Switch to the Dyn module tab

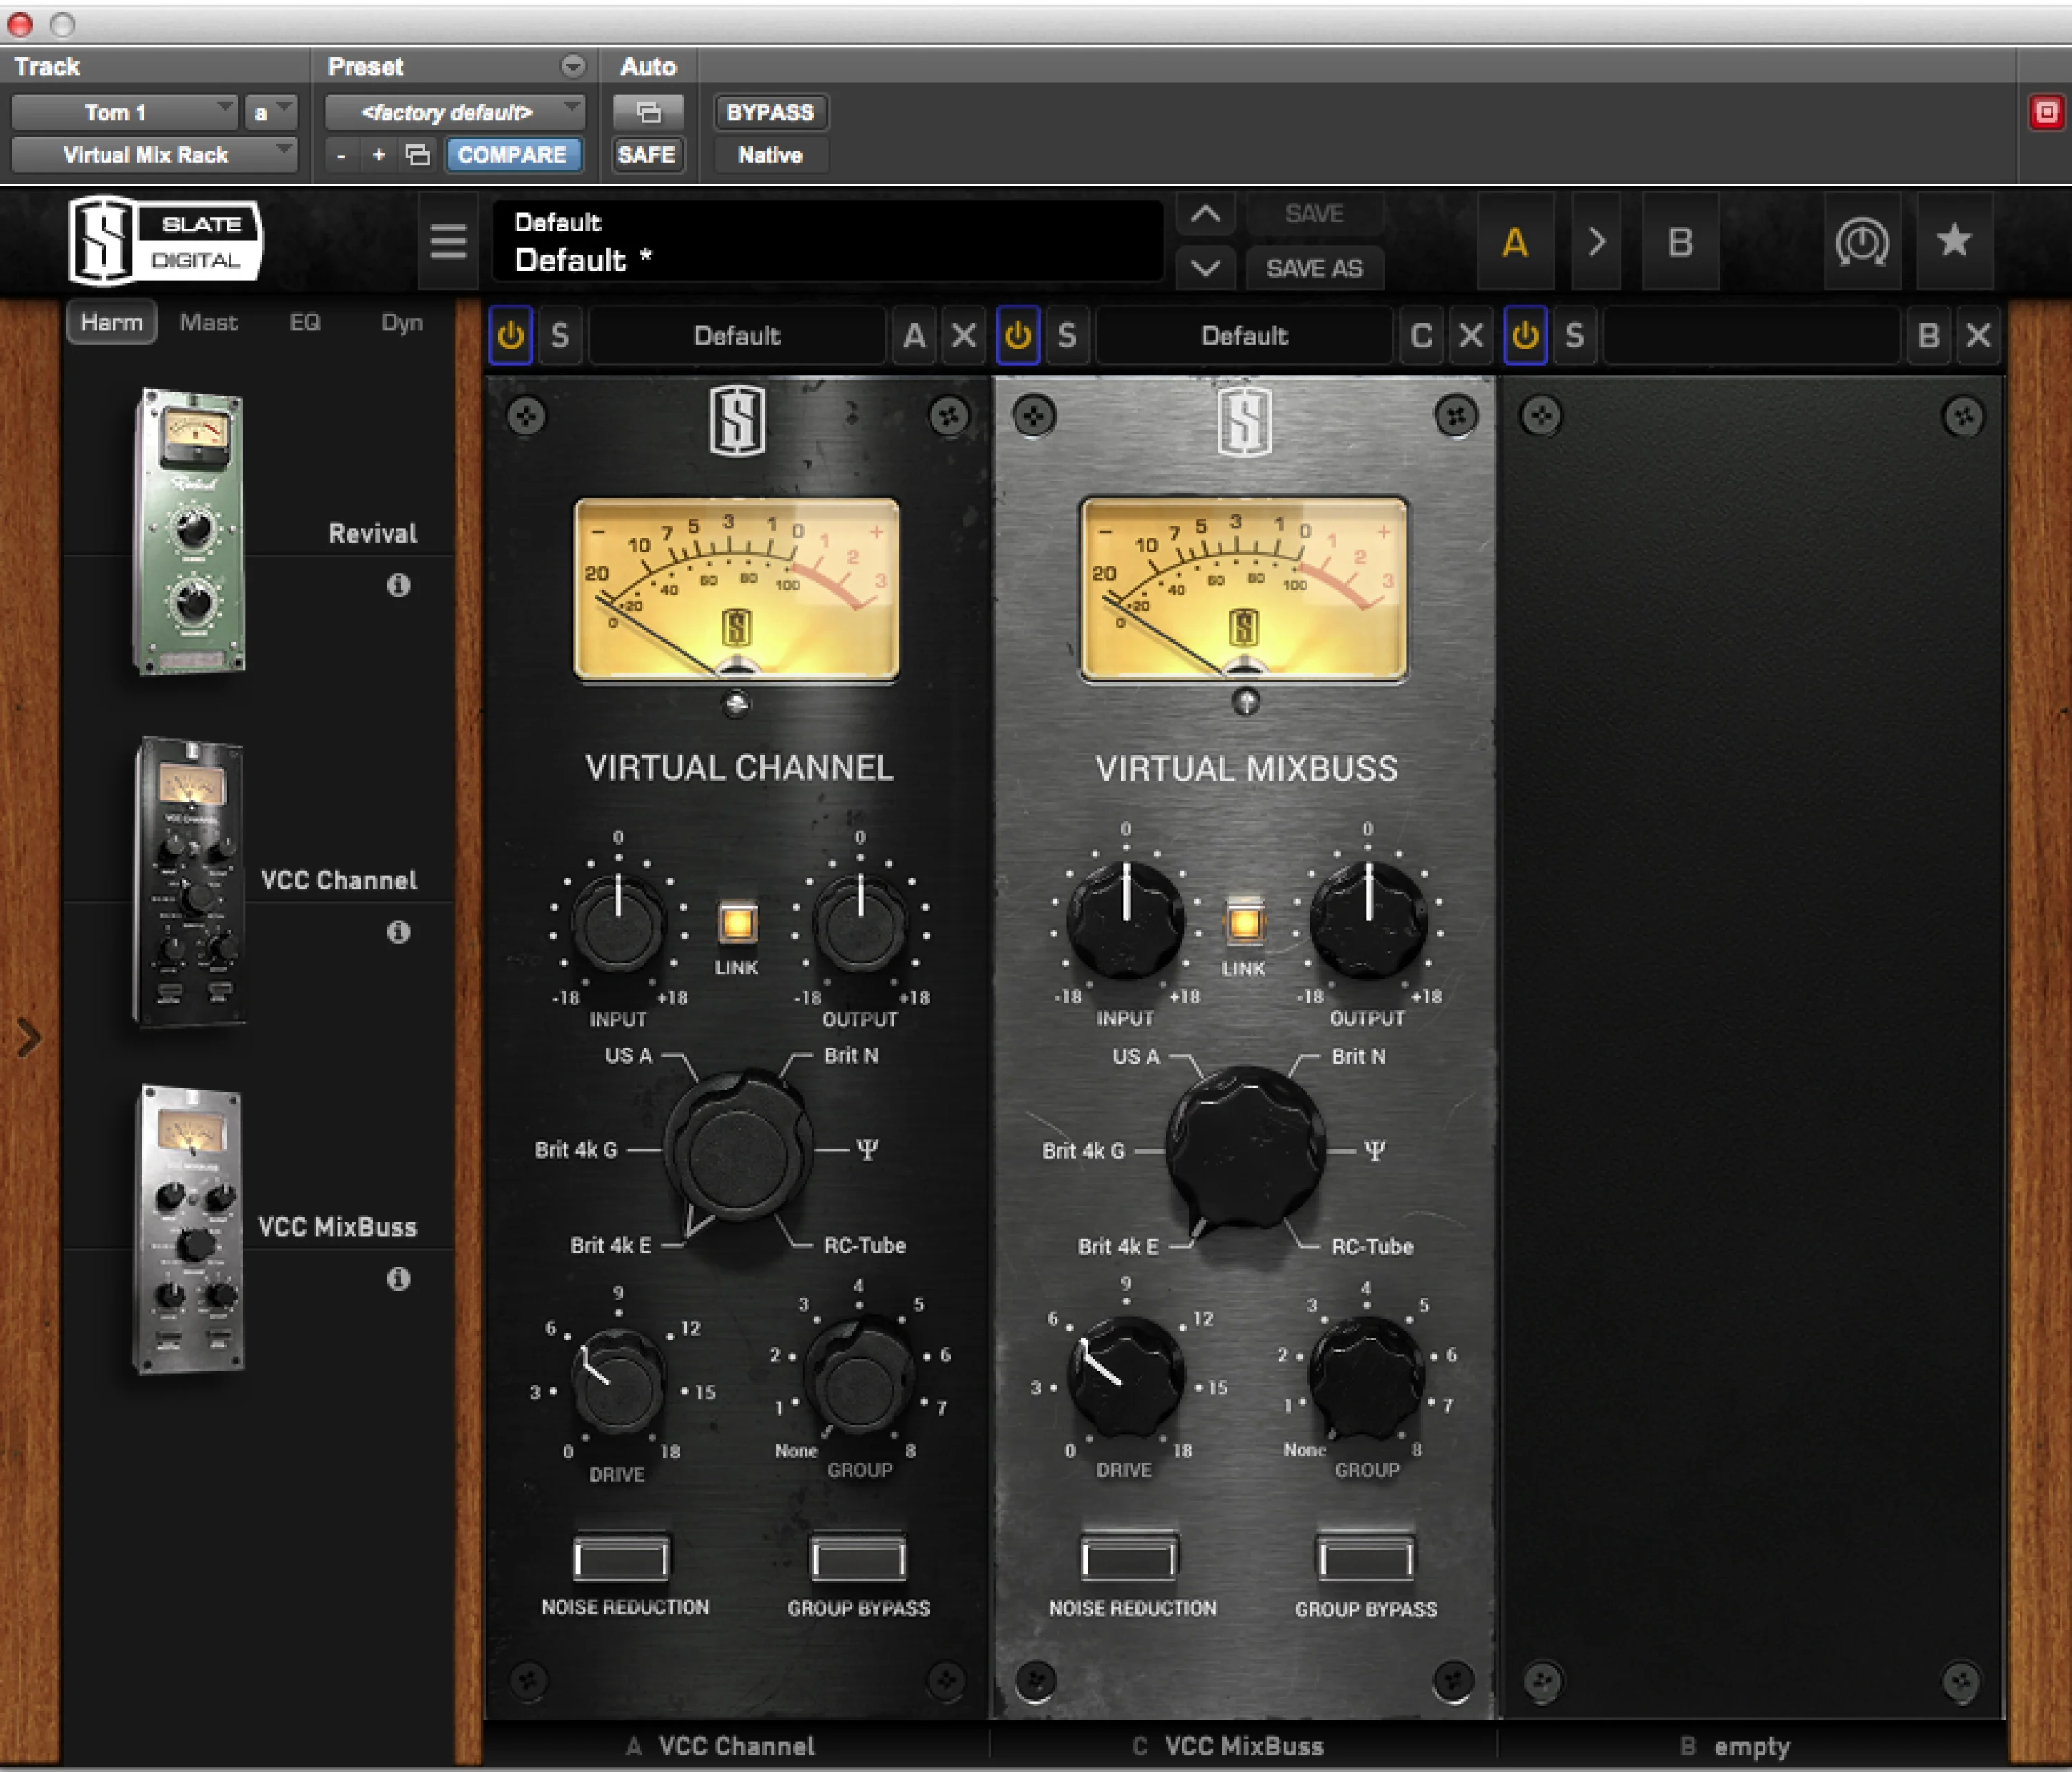click(402, 322)
